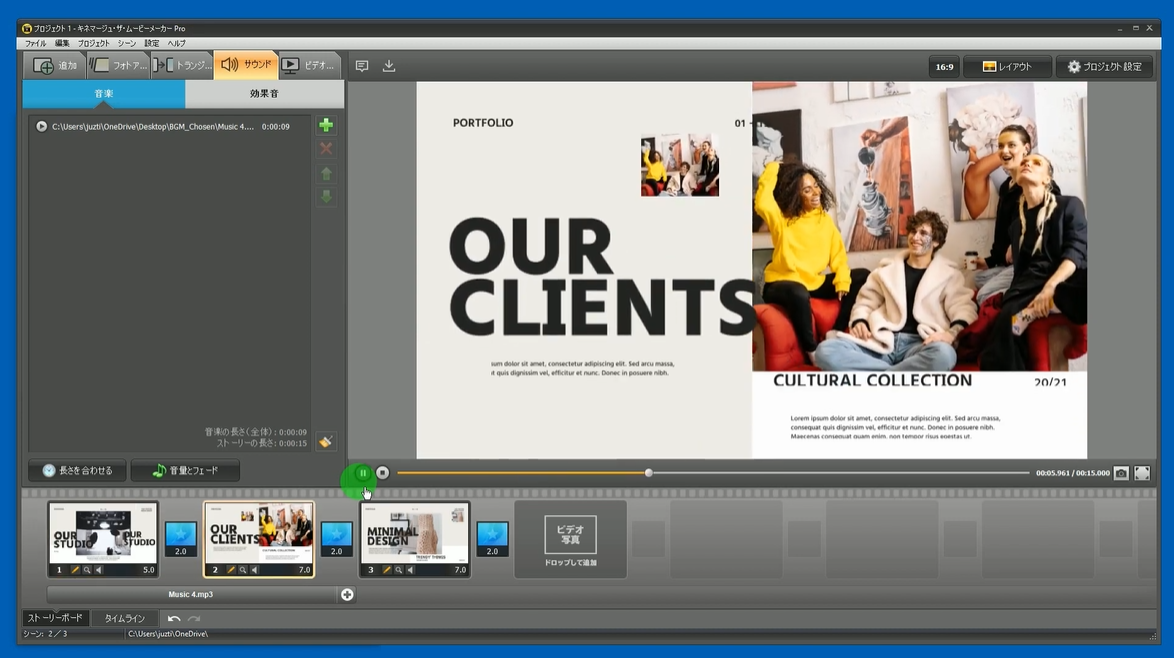Click the プロジェクト設定 button
The image size is (1174, 658).
(x=1104, y=67)
